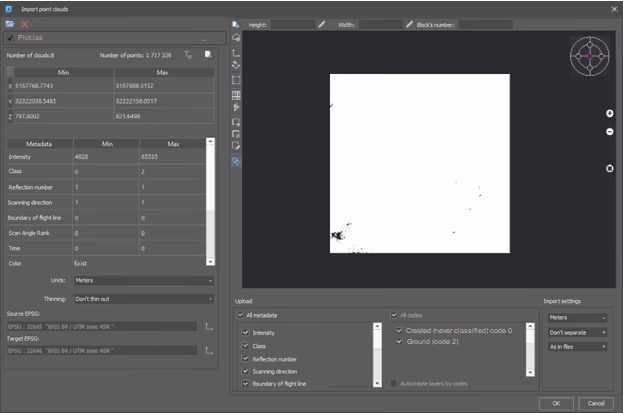Toggle the All metadata checkbox
This screenshot has height=414, width=623.
240,315
